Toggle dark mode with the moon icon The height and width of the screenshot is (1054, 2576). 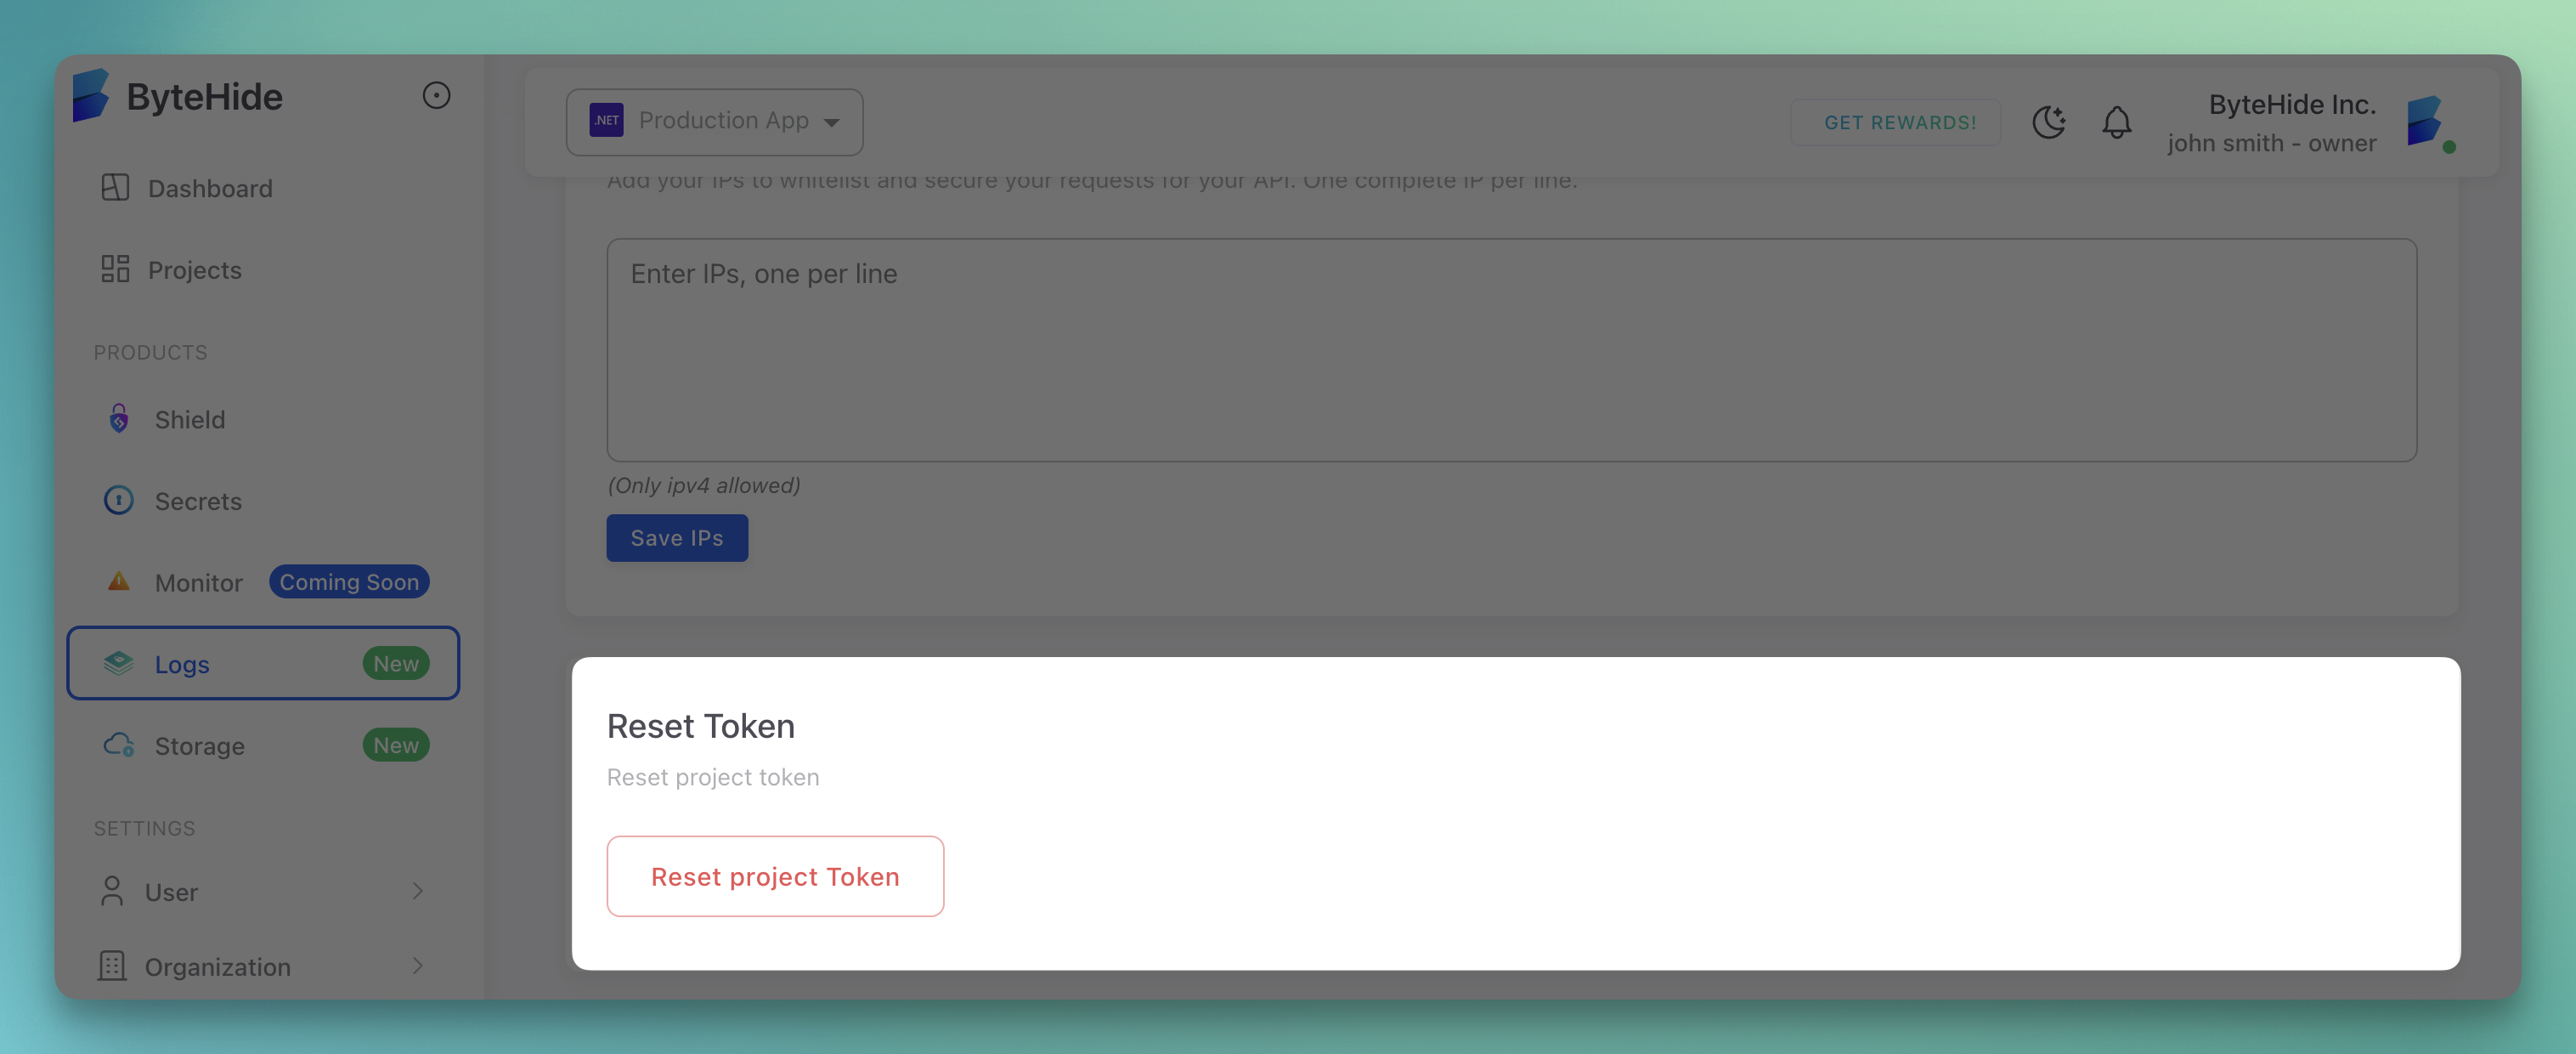click(x=2049, y=122)
